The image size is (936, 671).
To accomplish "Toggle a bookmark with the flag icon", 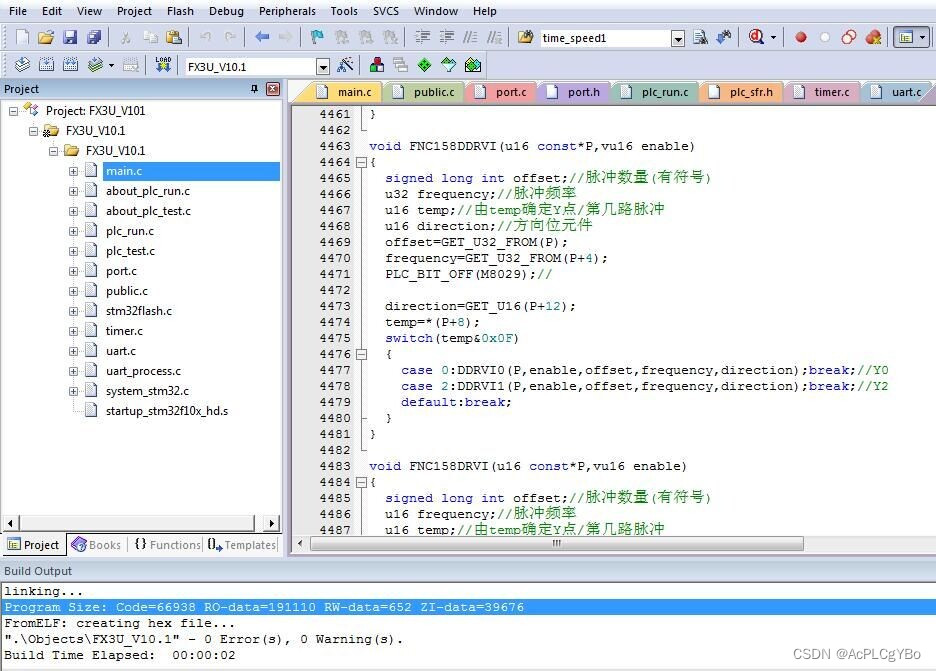I will [x=317, y=37].
